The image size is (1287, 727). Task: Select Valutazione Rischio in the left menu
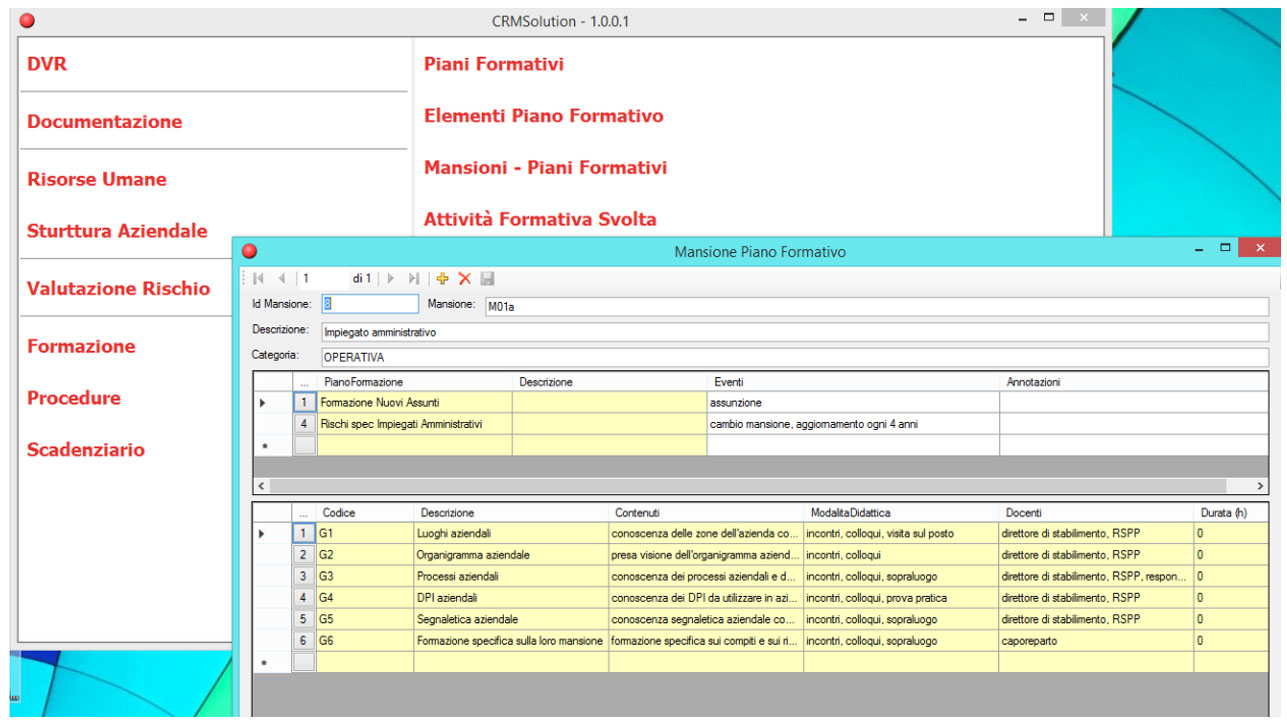pyautogui.click(x=119, y=289)
